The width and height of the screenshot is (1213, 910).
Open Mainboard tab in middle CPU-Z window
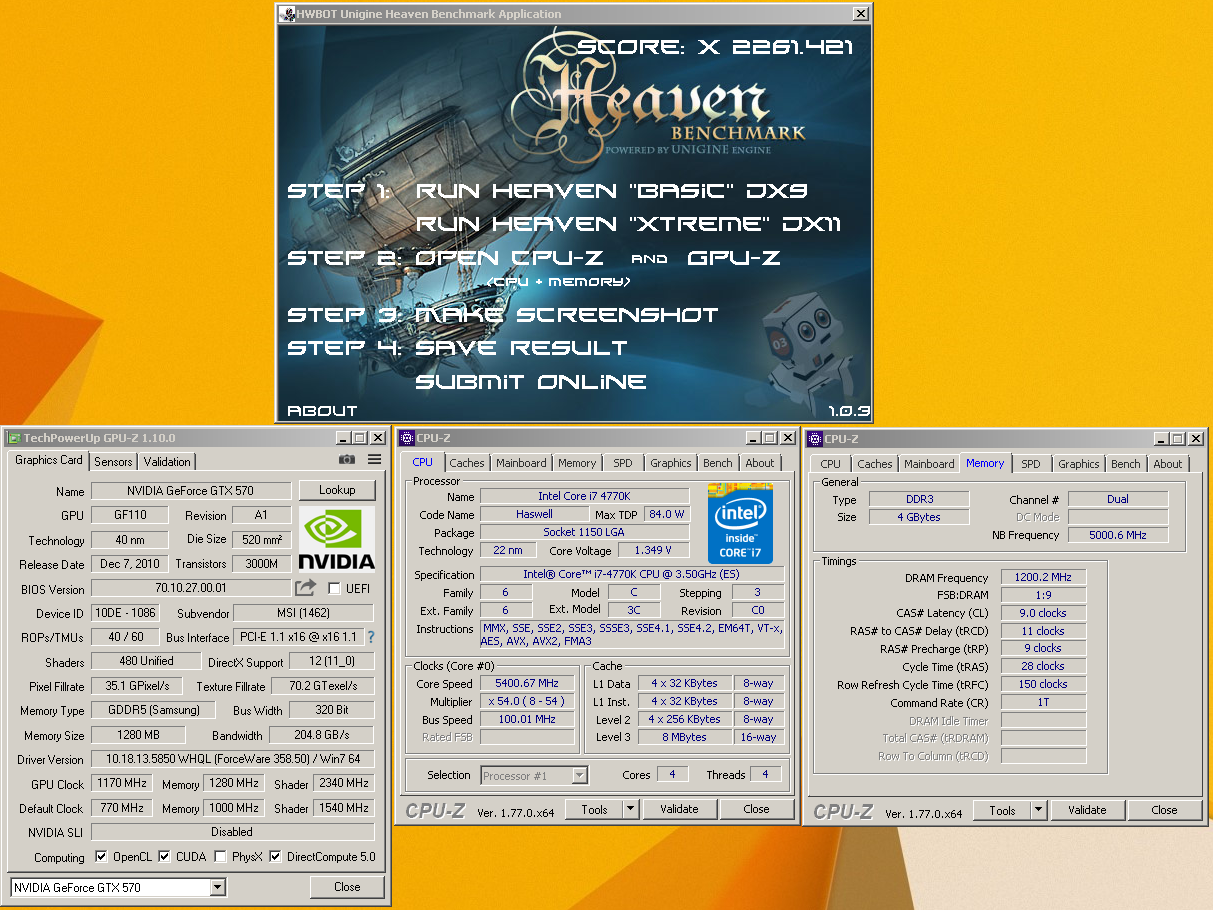pyautogui.click(x=521, y=463)
